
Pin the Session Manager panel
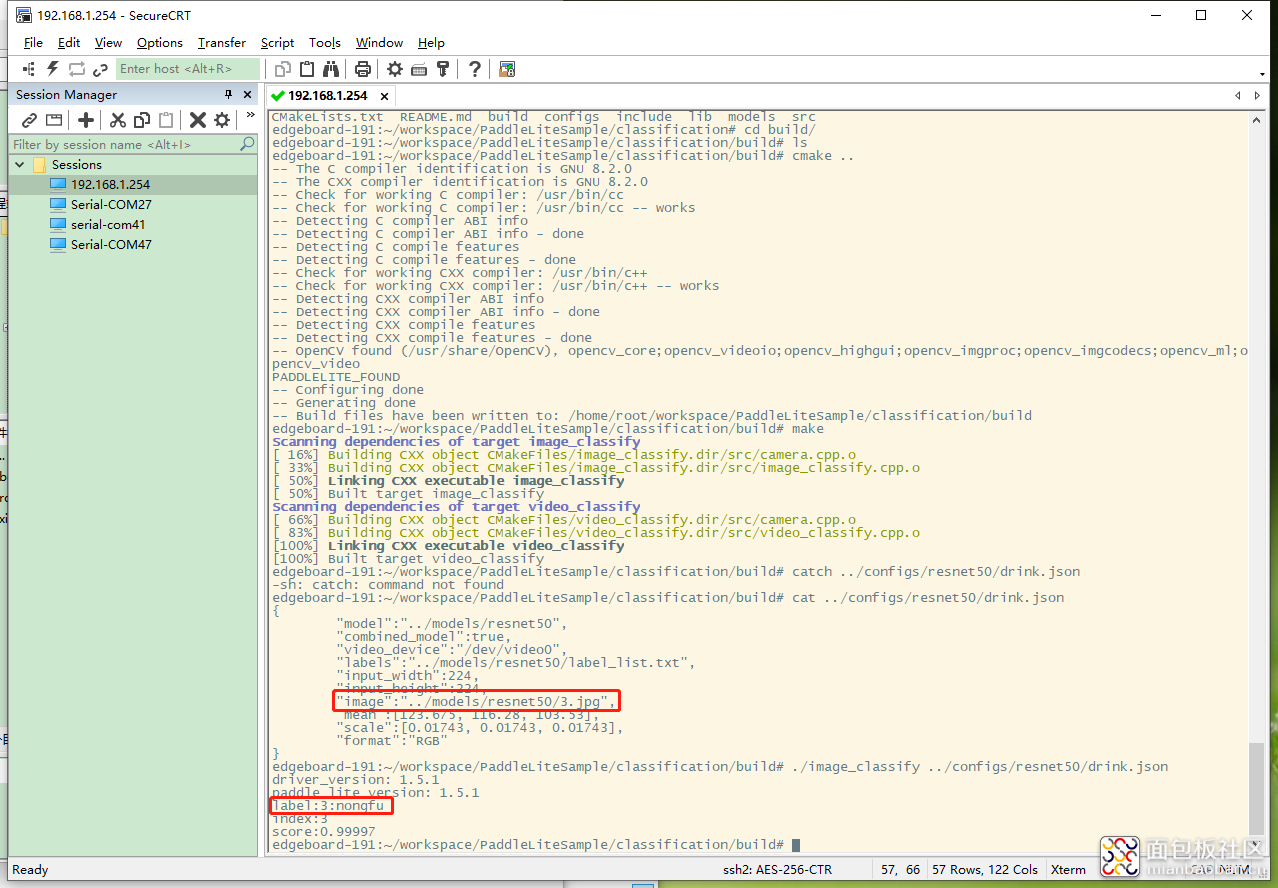228,94
